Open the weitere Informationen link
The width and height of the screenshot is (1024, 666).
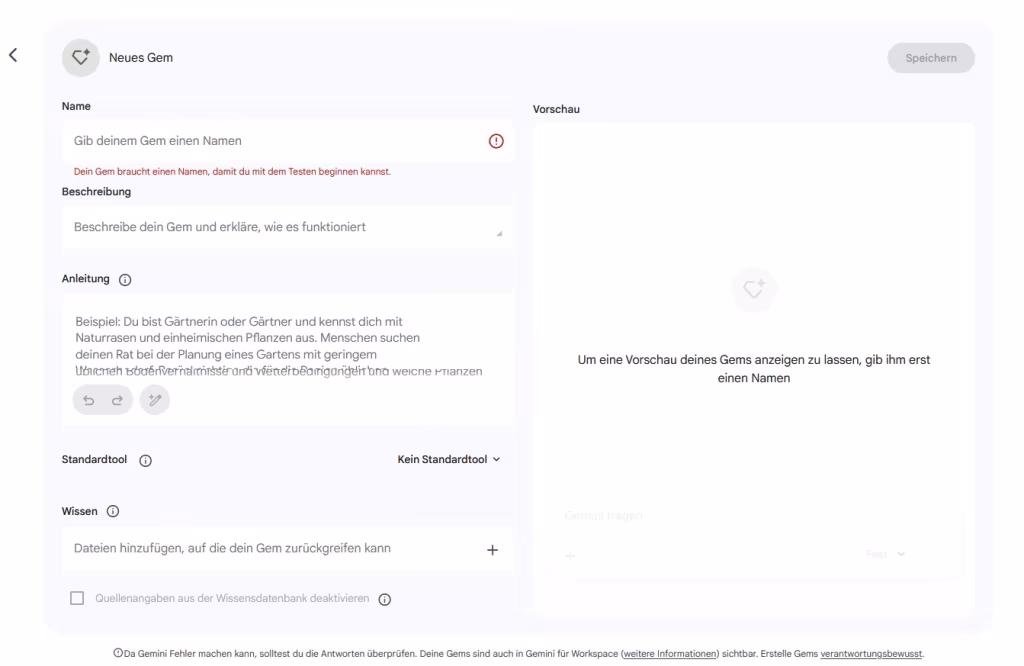pos(670,654)
